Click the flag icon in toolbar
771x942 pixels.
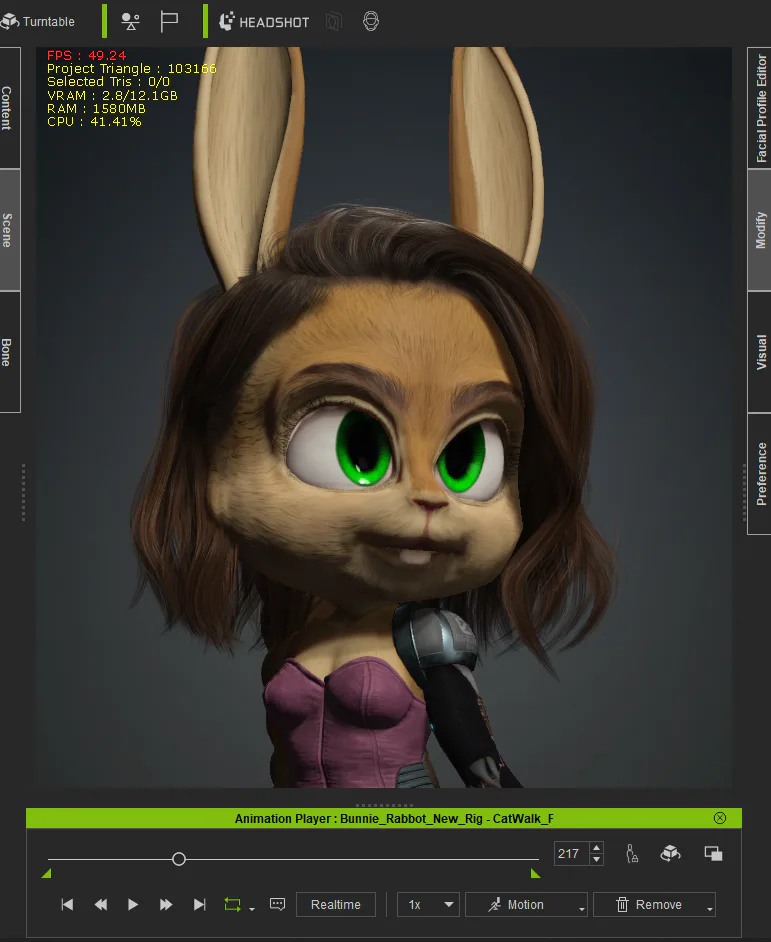[169, 22]
